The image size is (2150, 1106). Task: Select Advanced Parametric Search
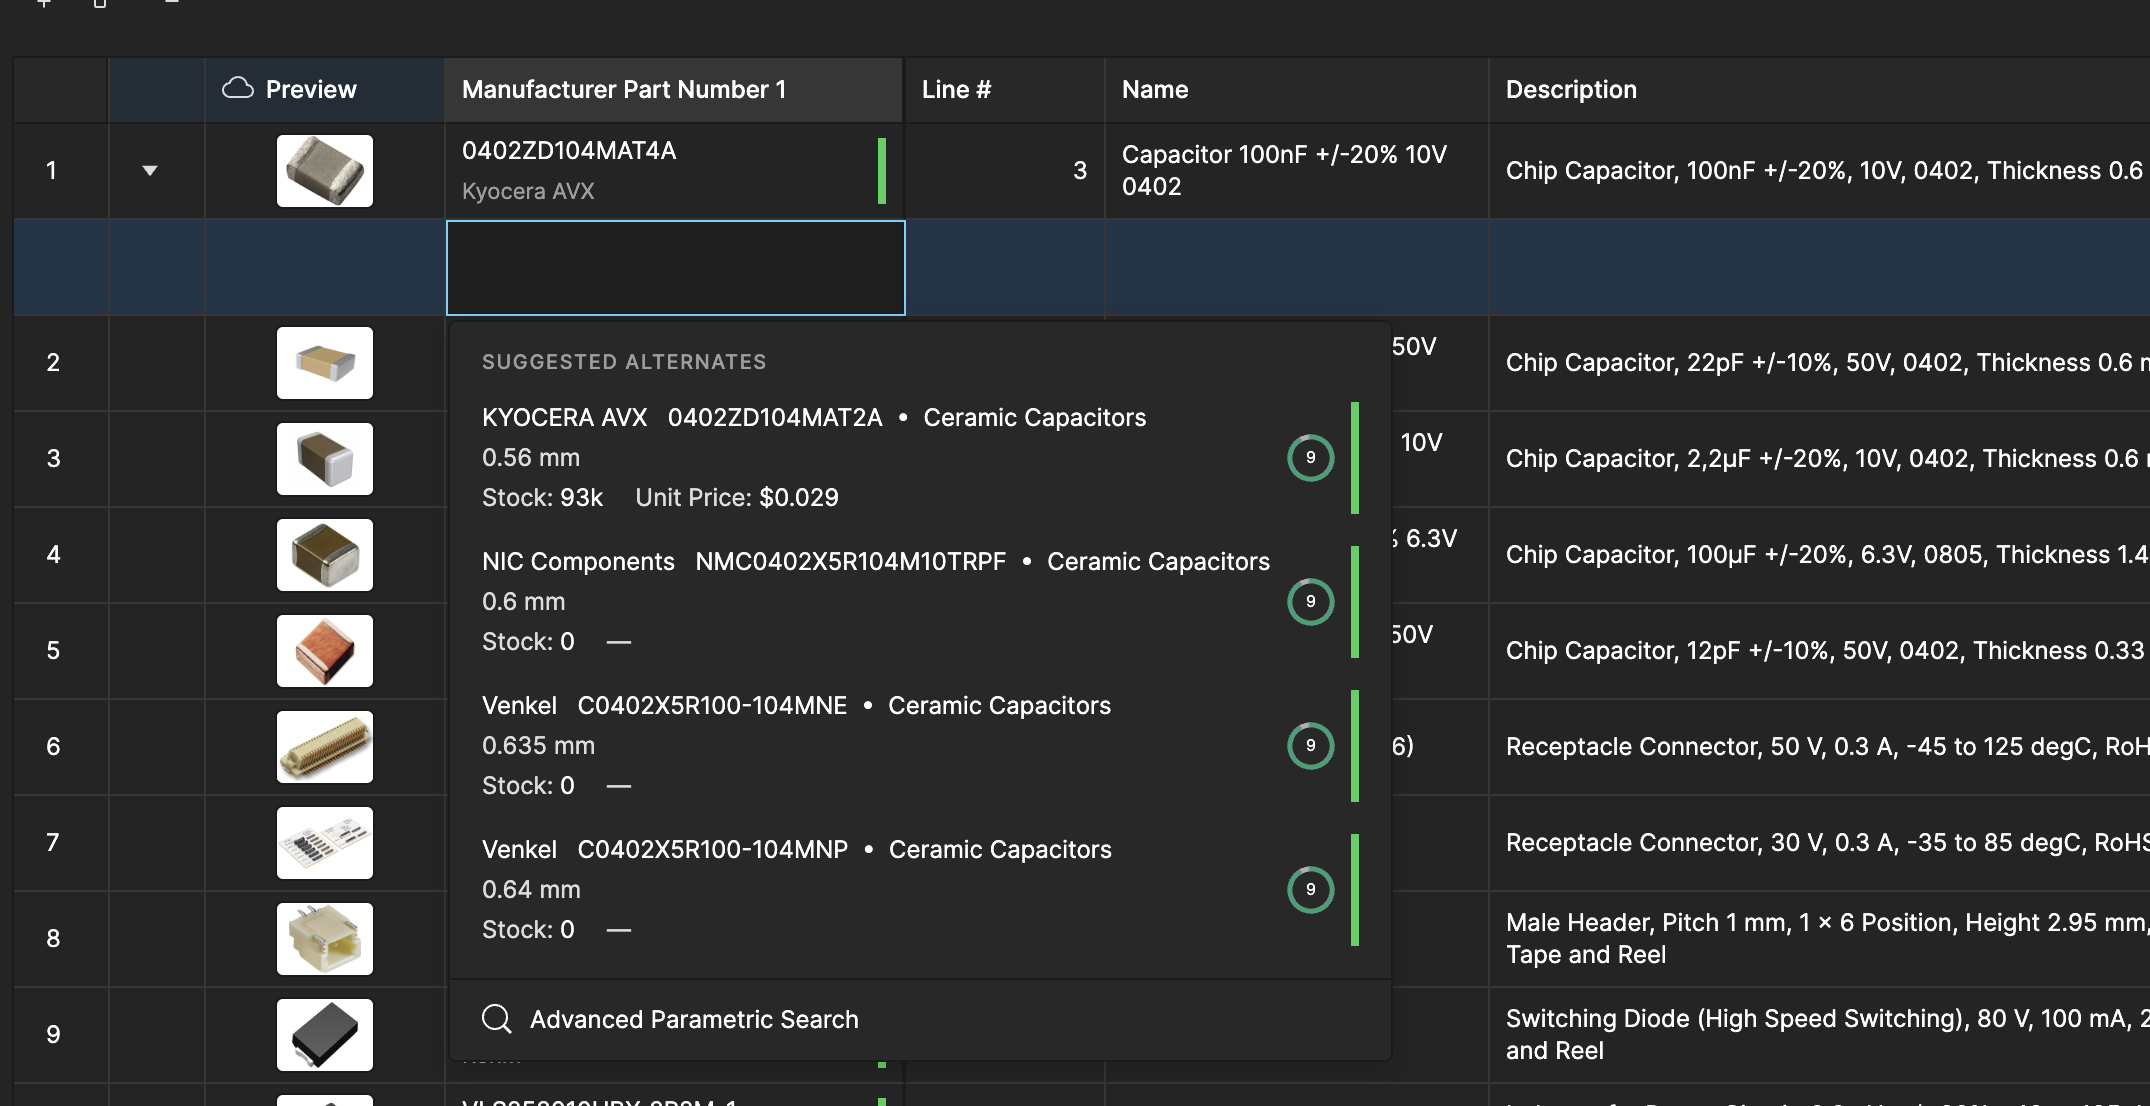point(694,1019)
